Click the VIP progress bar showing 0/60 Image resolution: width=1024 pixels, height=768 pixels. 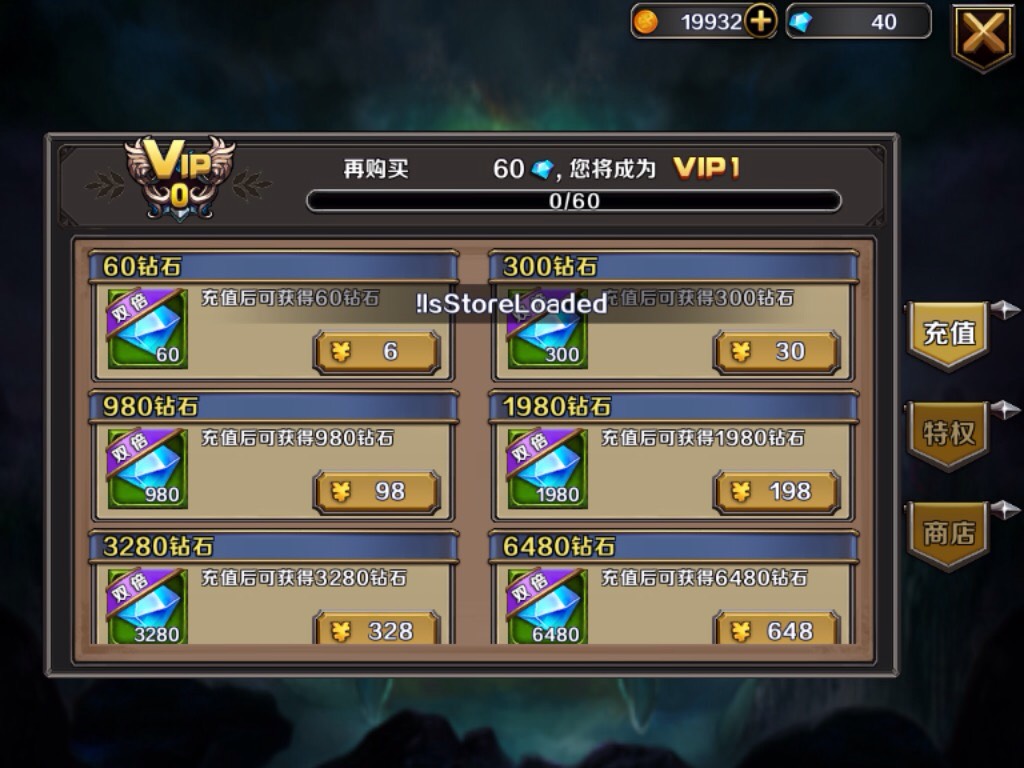[x=574, y=200]
